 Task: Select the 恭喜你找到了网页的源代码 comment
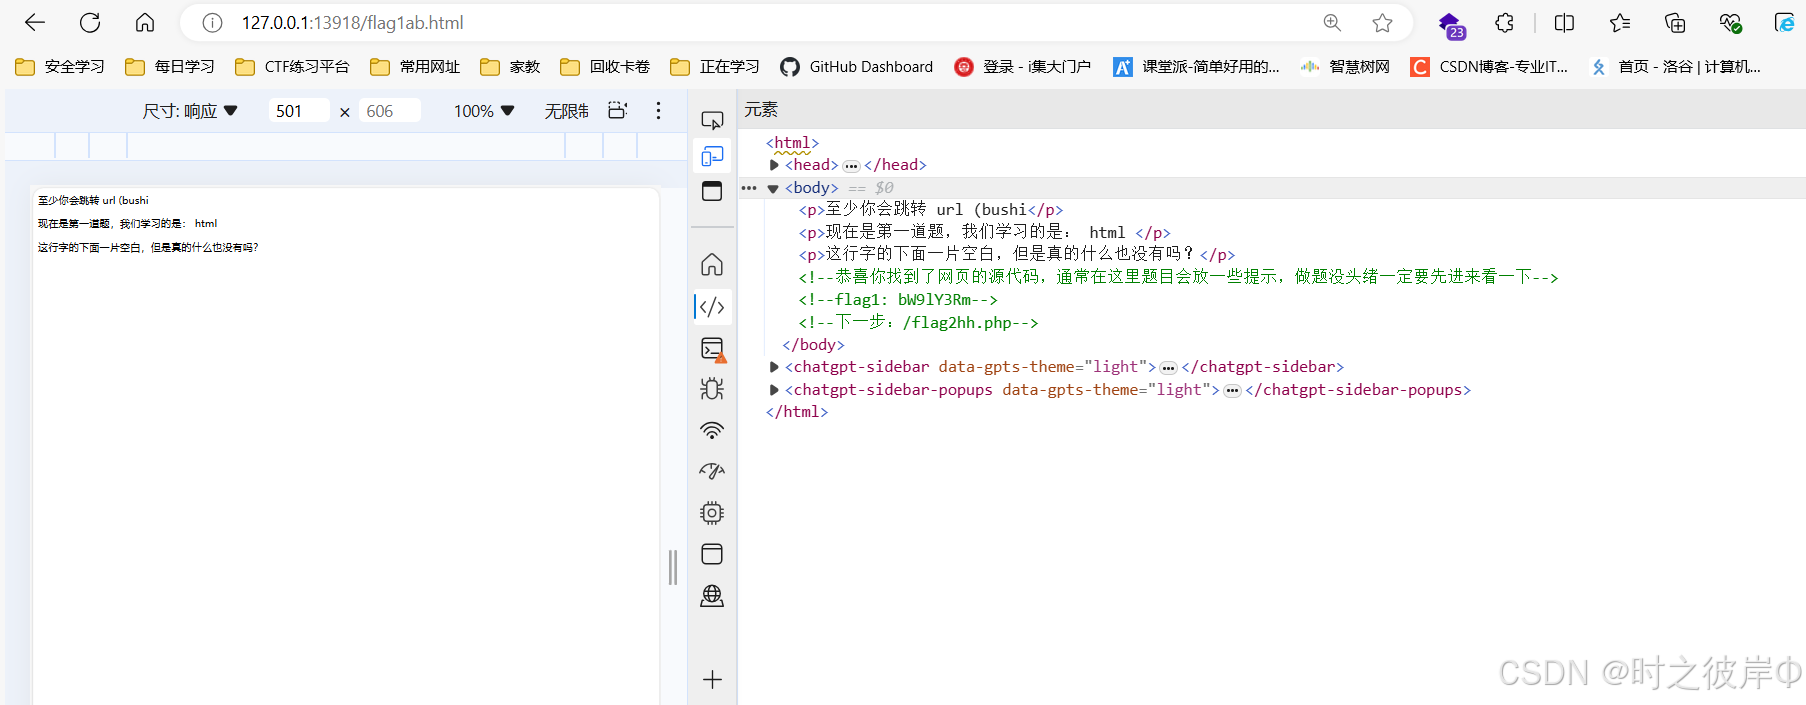[x=1178, y=277]
